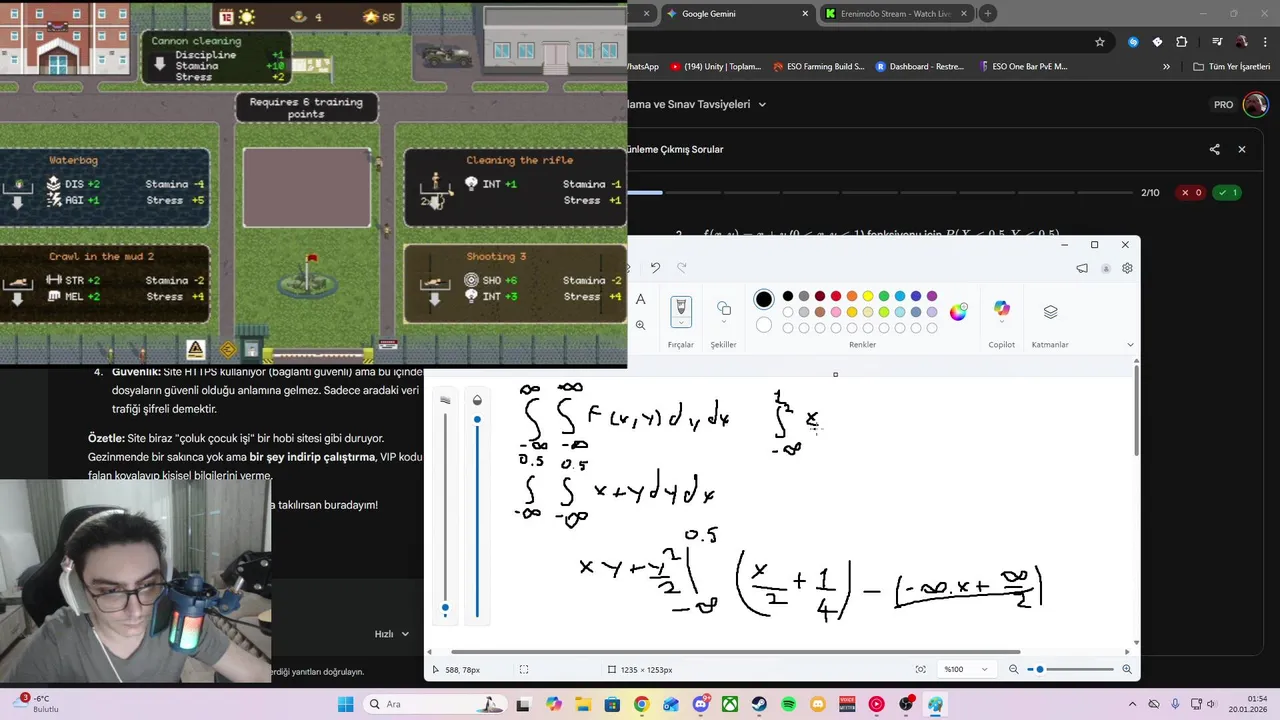Screen dimensions: 1280x720
Task: Open the Hızlı model selector
Action: pos(392,634)
